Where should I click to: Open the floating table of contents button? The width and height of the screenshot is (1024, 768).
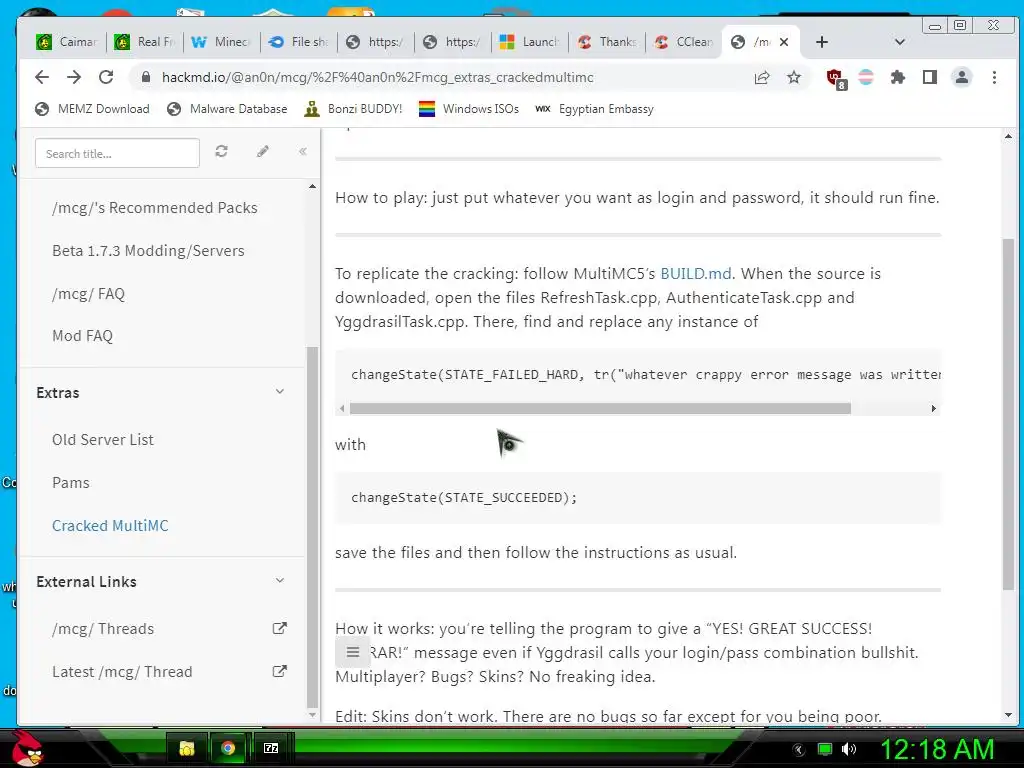point(353,652)
